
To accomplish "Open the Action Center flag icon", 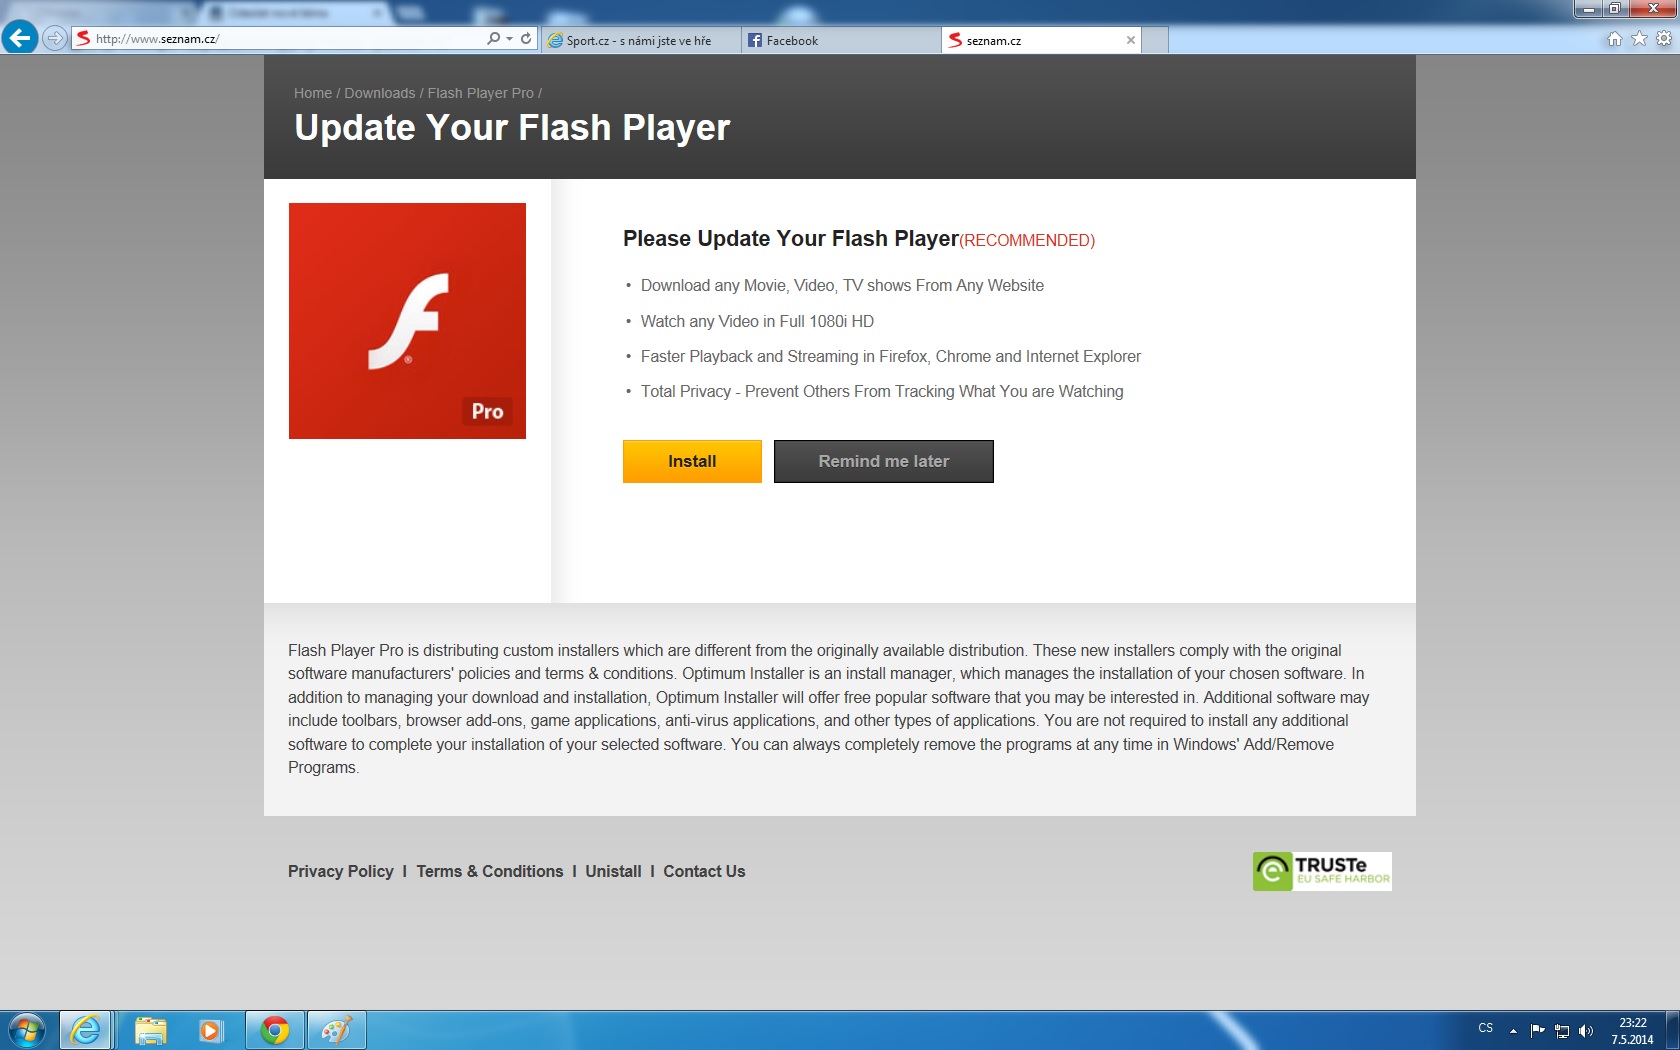I will [x=1538, y=1030].
